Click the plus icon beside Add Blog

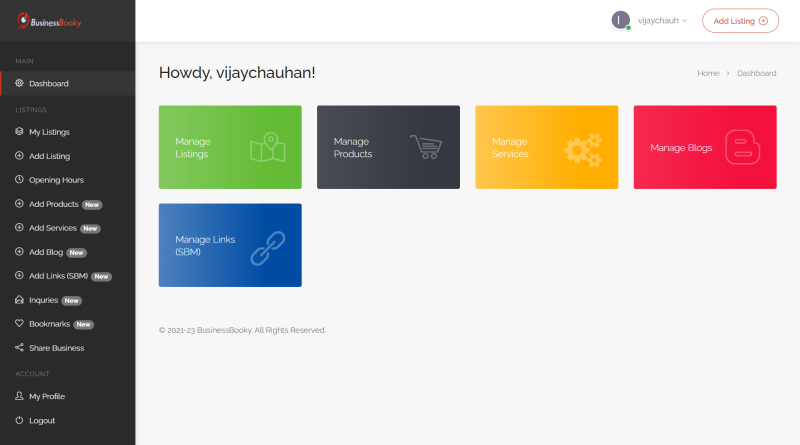[x=19, y=252]
